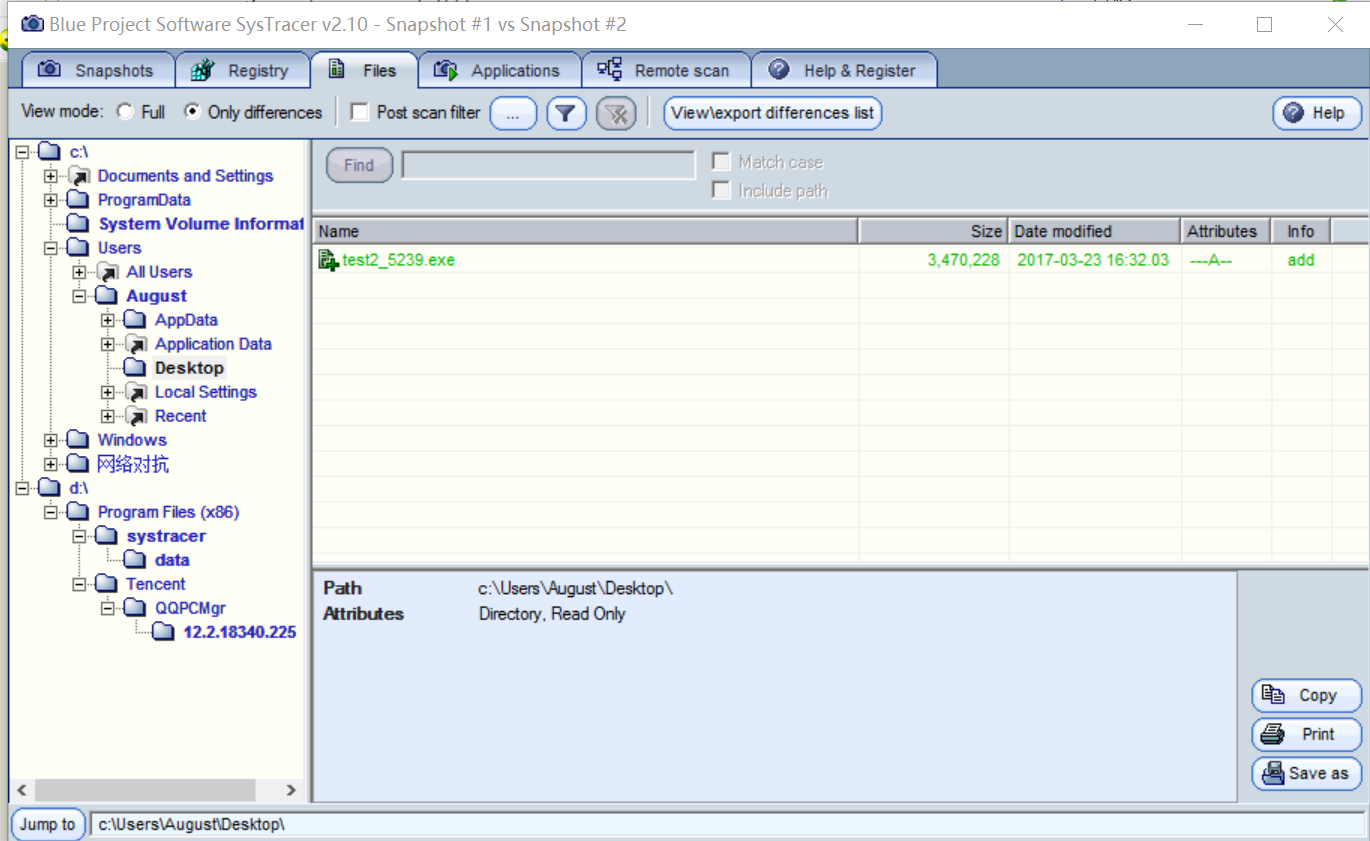Select test2_5239.exe file name

coord(399,260)
